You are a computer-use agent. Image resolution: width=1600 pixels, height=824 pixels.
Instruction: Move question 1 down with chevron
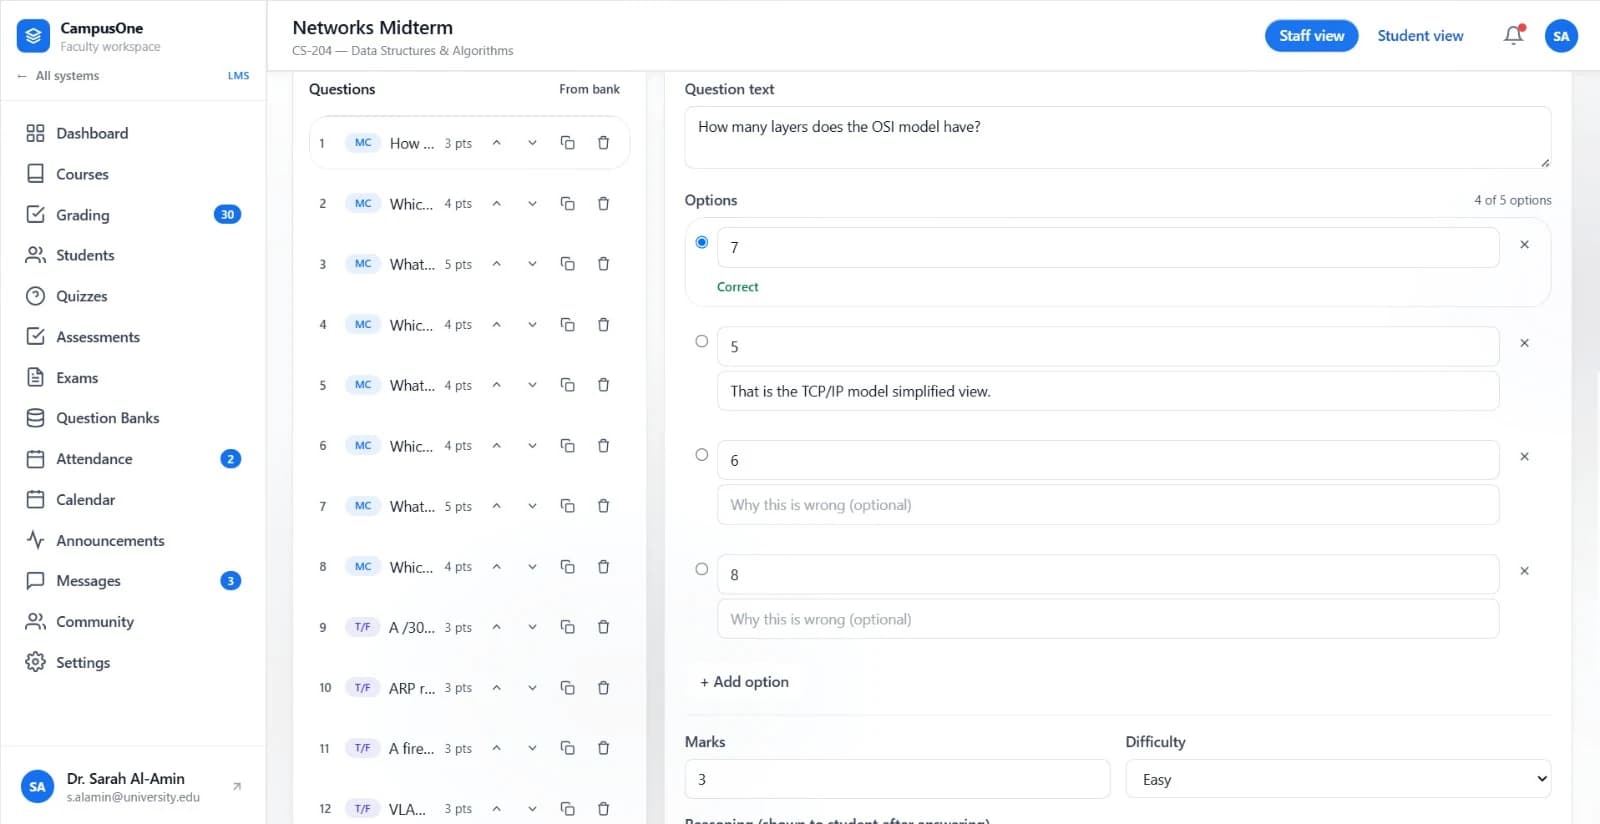(532, 143)
